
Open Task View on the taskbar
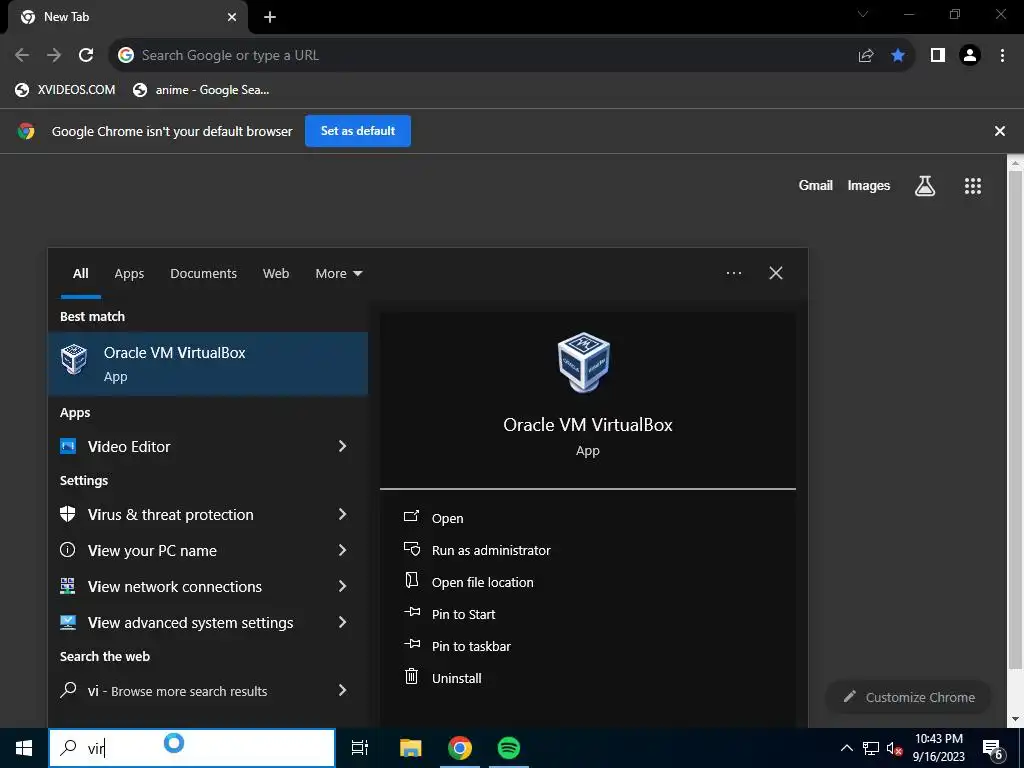tap(360, 748)
